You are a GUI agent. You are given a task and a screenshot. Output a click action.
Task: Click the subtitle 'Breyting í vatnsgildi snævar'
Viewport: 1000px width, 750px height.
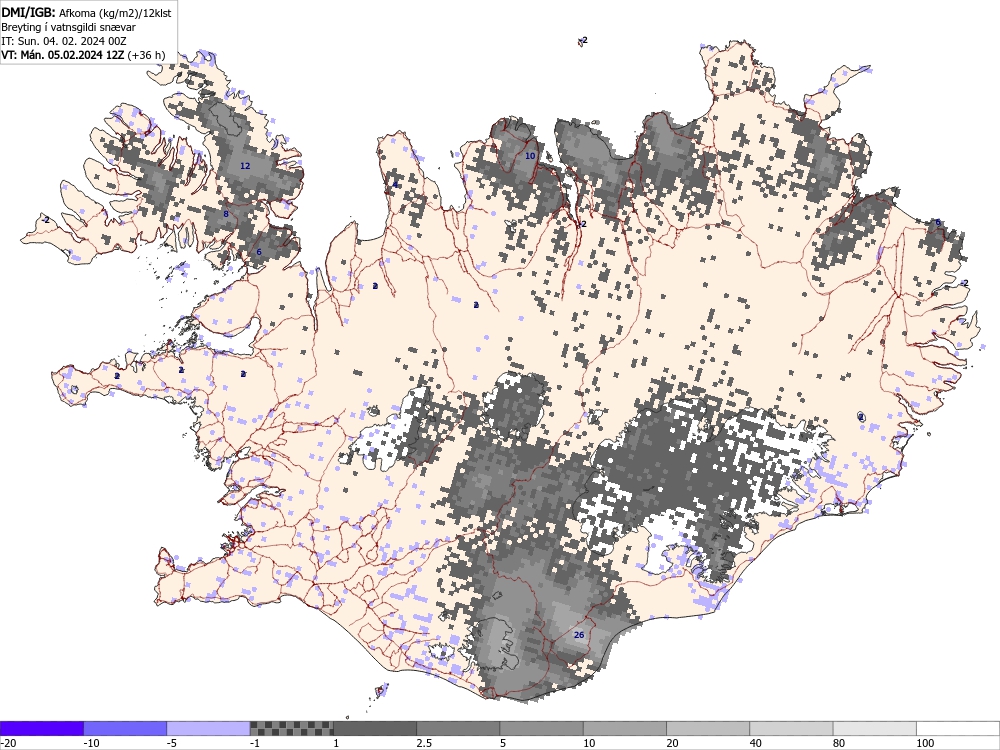(68, 27)
